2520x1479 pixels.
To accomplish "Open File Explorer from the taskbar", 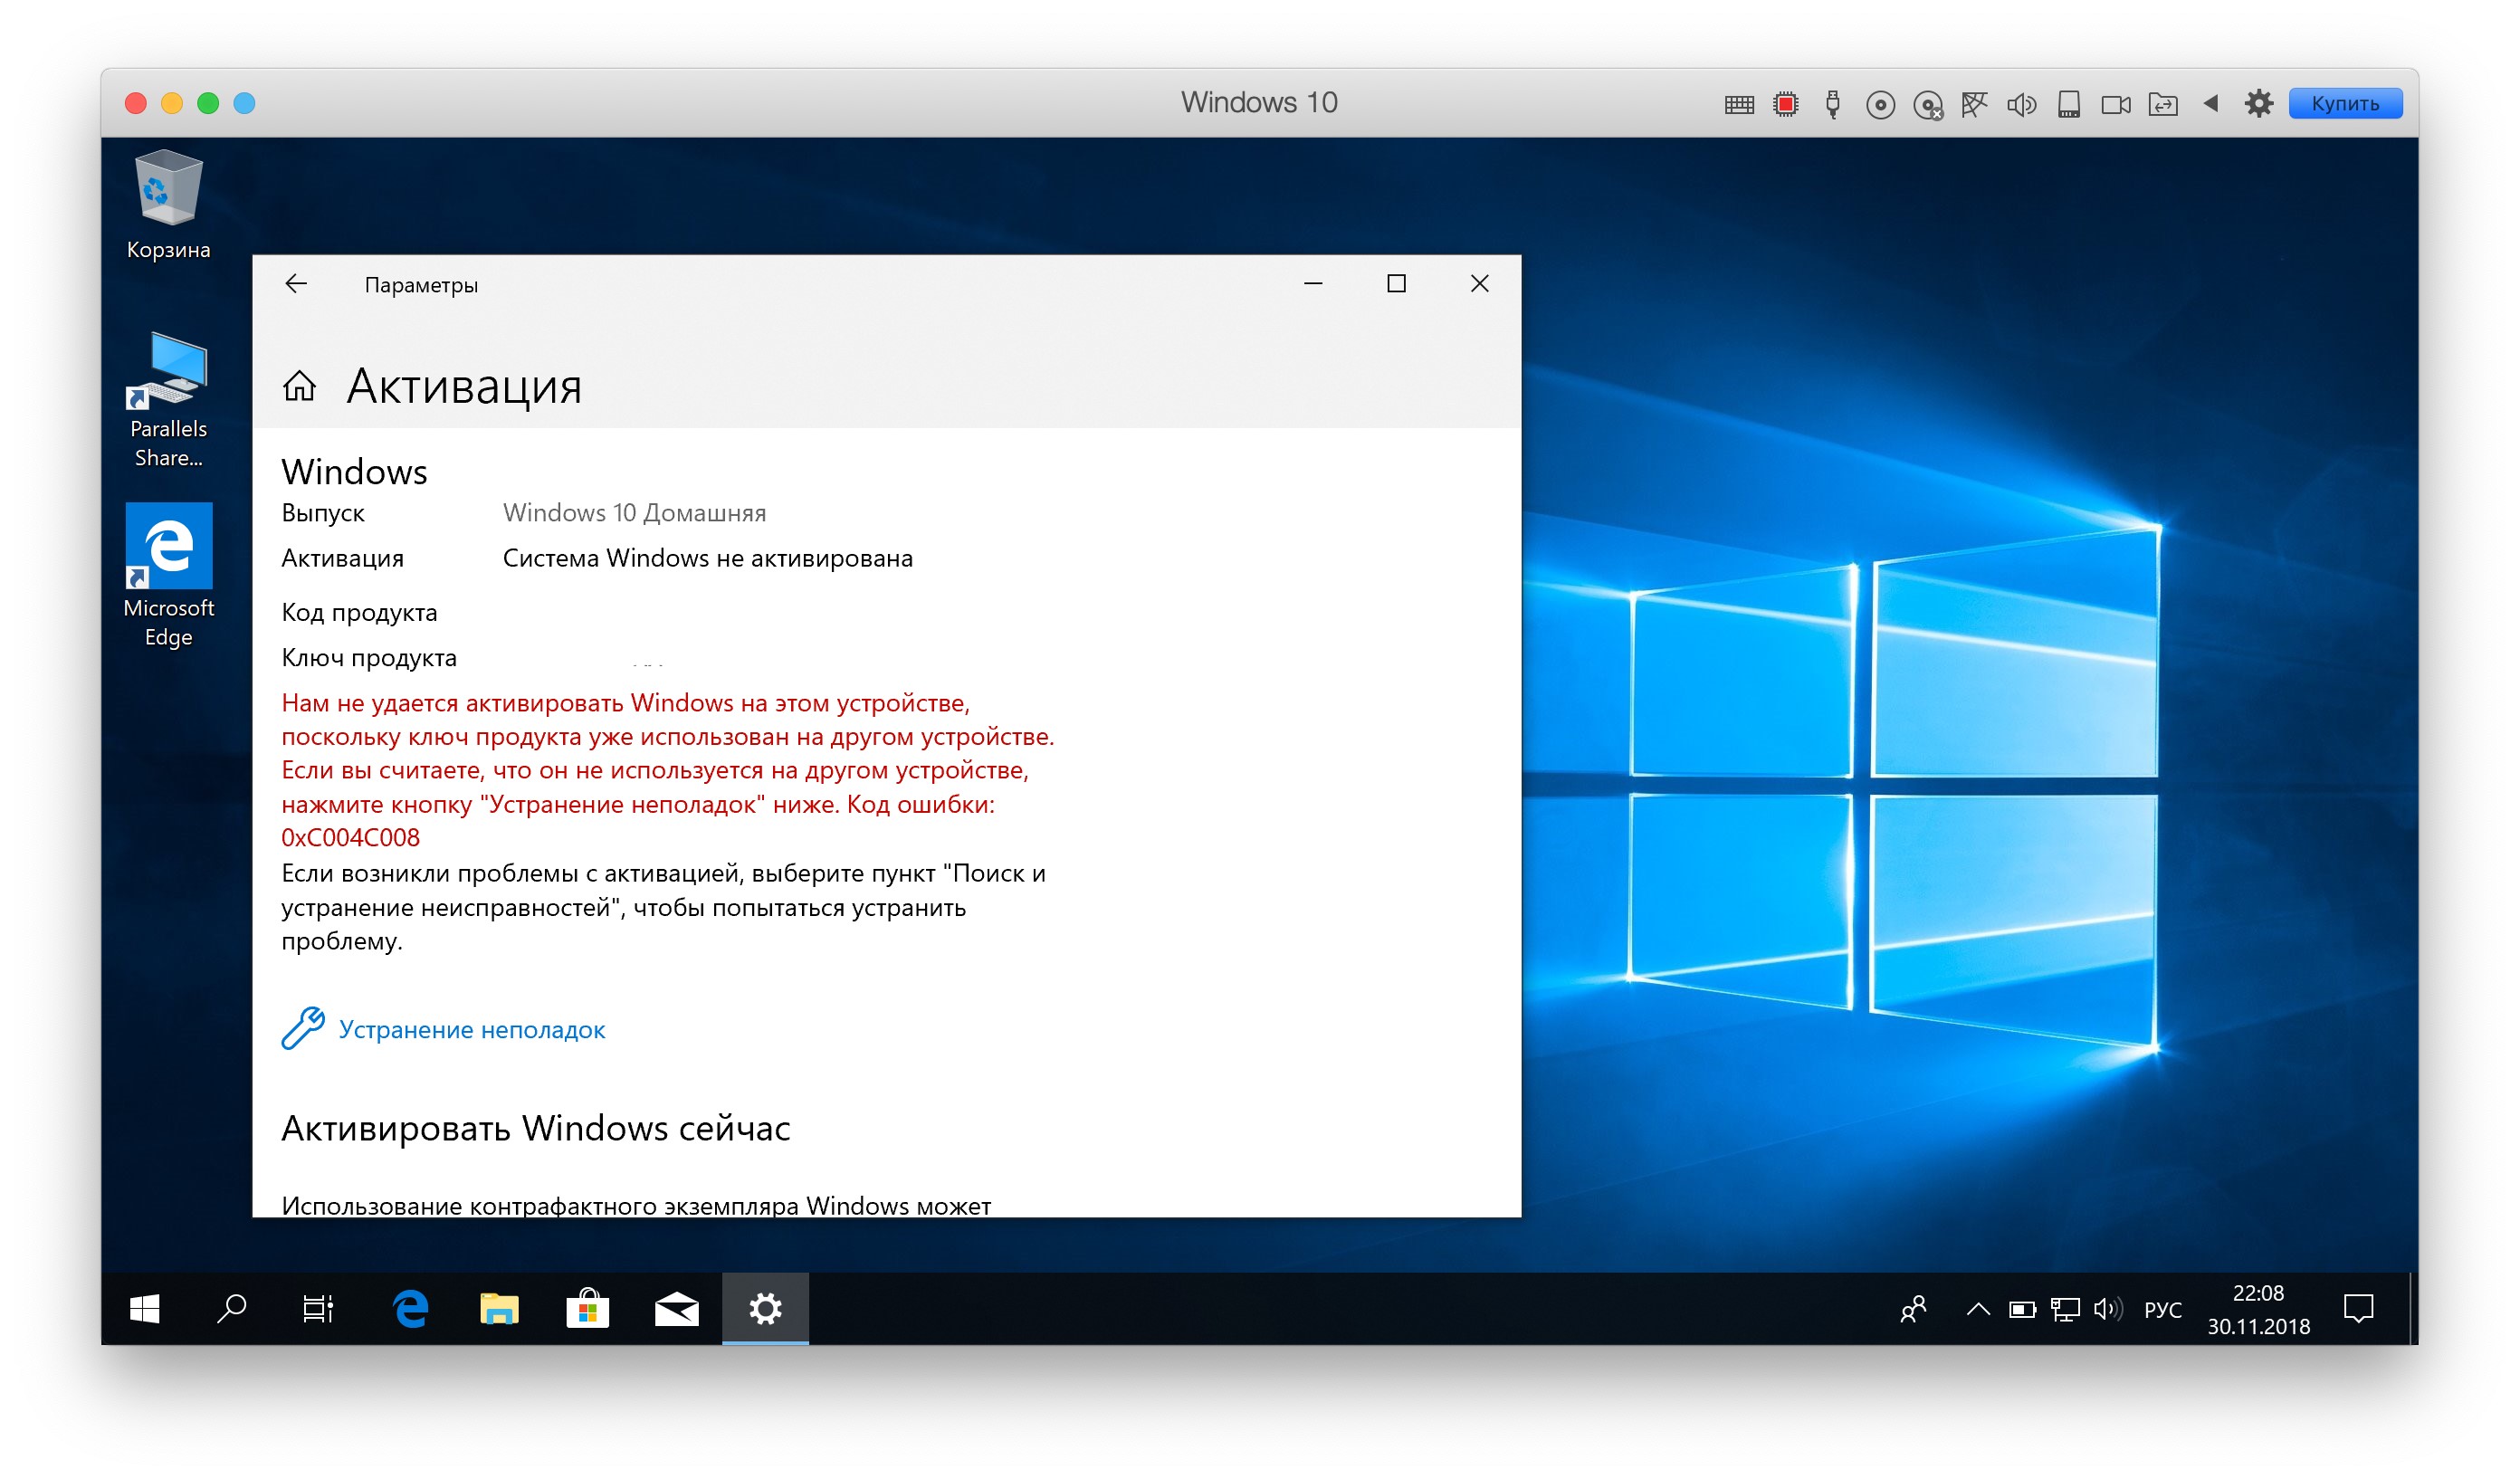I will (x=499, y=1308).
